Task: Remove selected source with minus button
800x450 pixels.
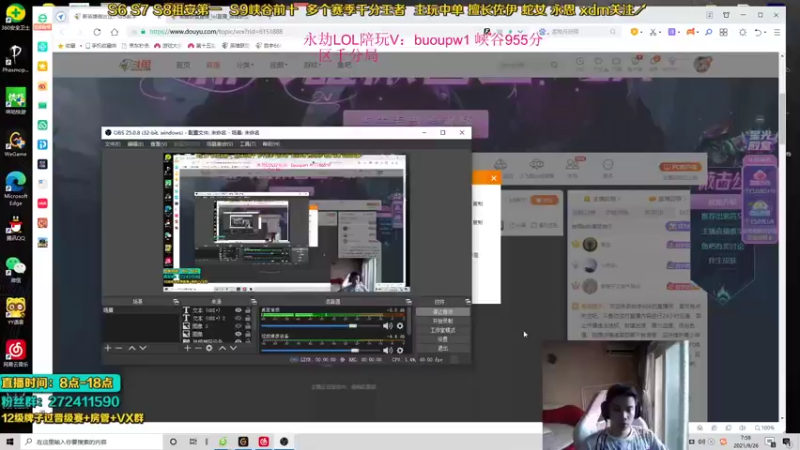Action: click(x=198, y=348)
